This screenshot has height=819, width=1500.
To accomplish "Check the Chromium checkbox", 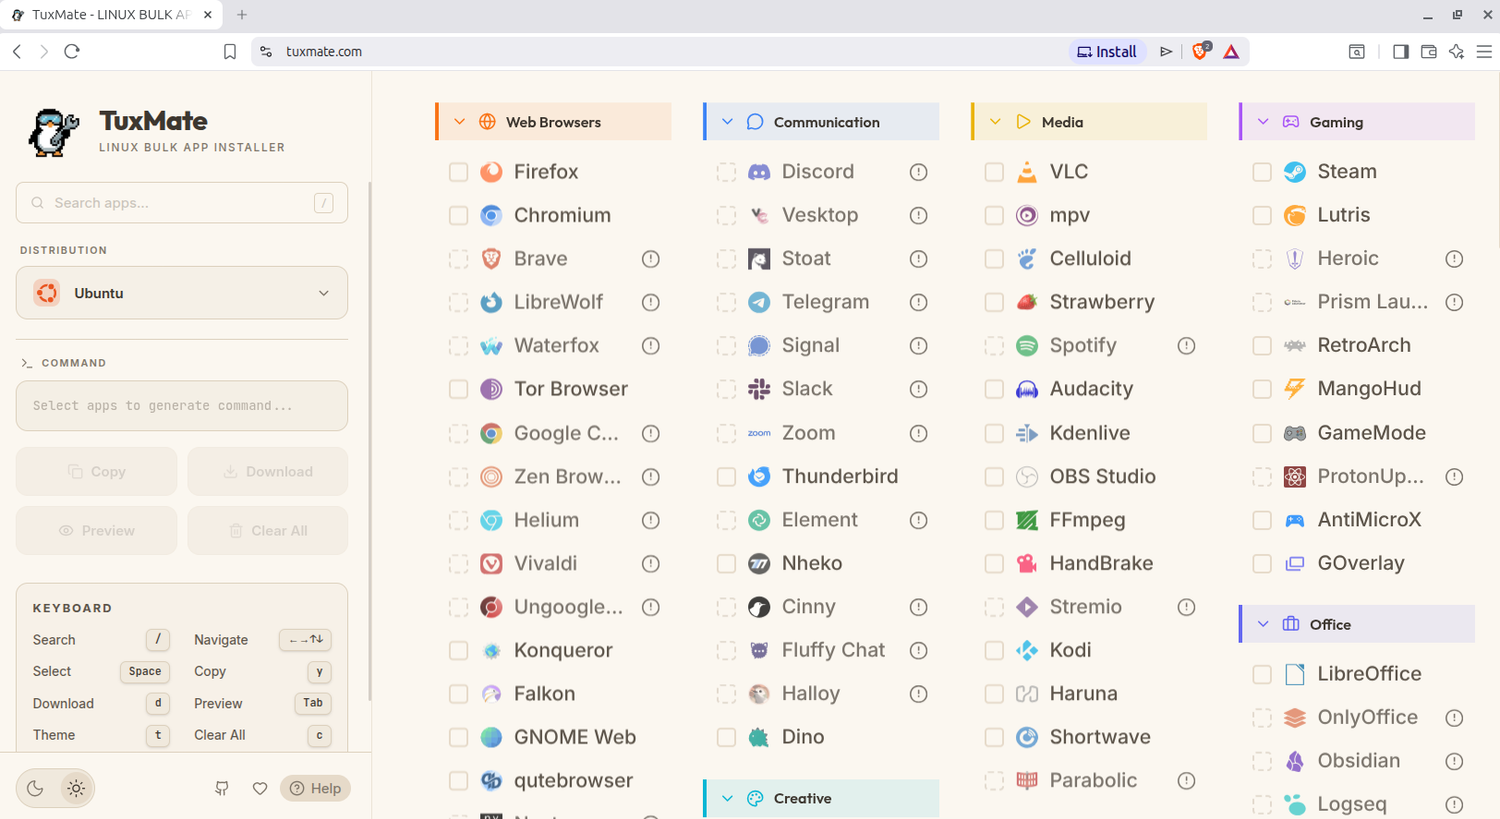I will [x=459, y=215].
